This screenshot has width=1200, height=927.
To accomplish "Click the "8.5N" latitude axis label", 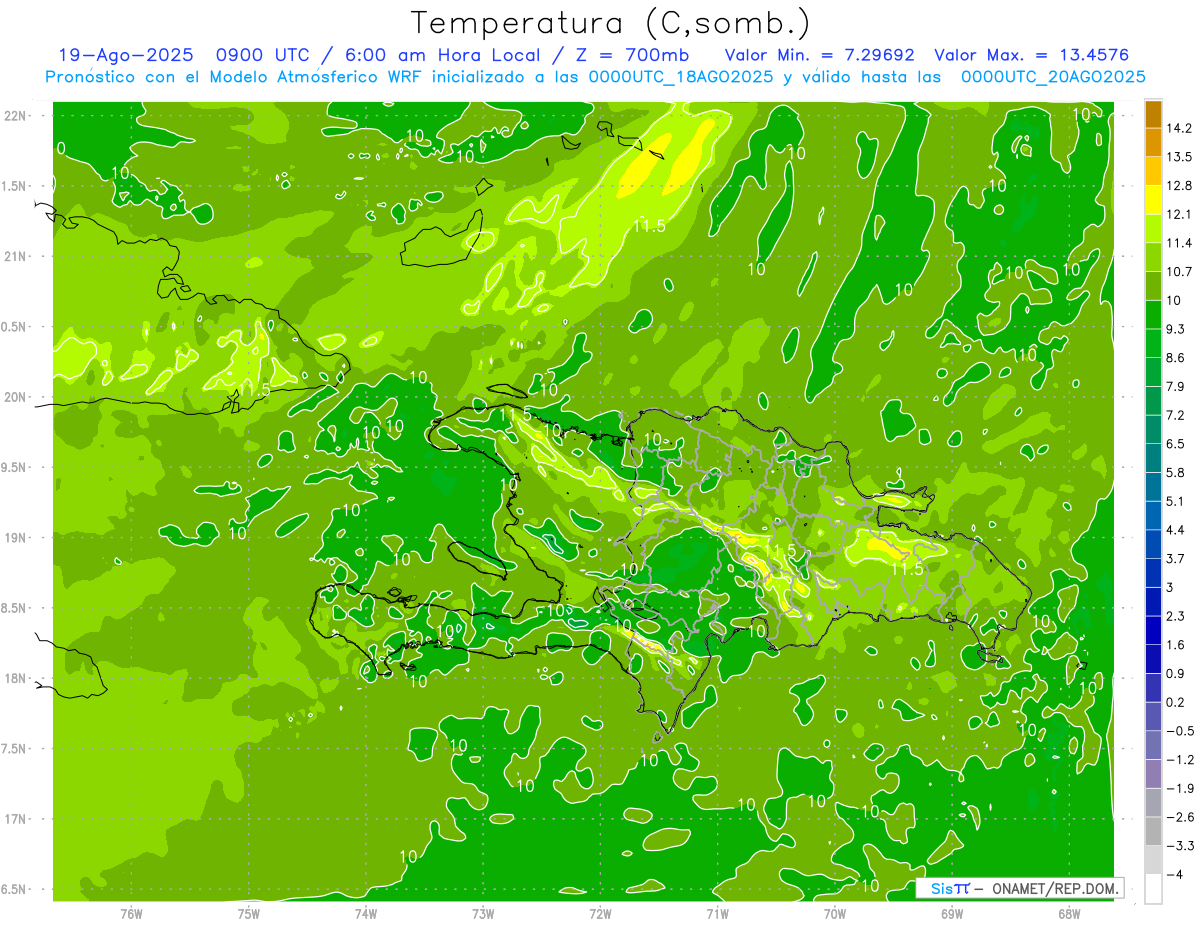I will pos(13,608).
